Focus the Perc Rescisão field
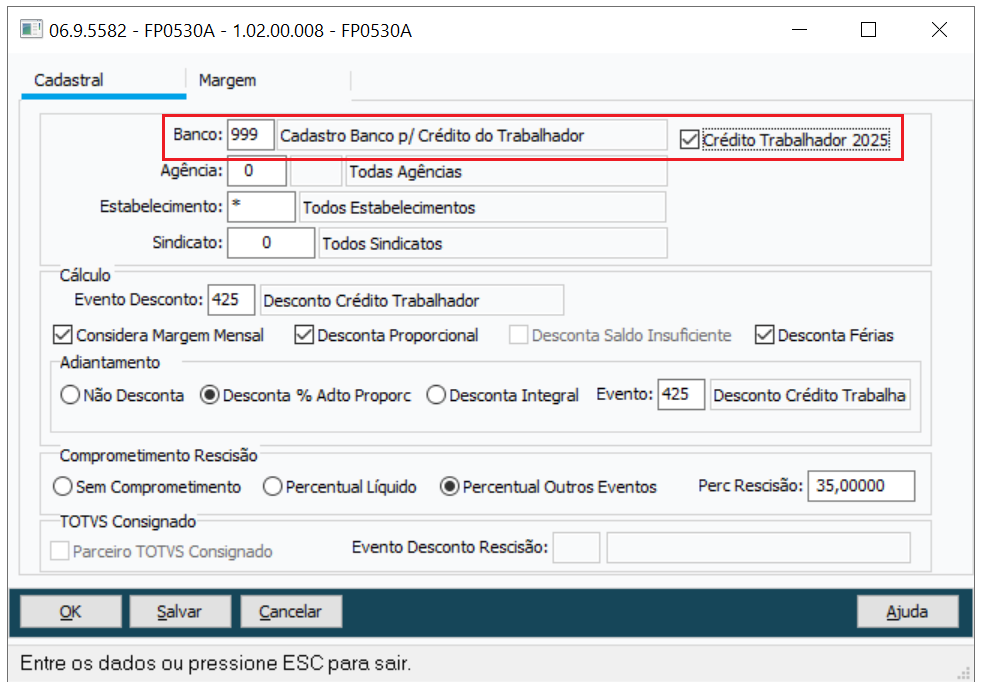 click(x=861, y=486)
